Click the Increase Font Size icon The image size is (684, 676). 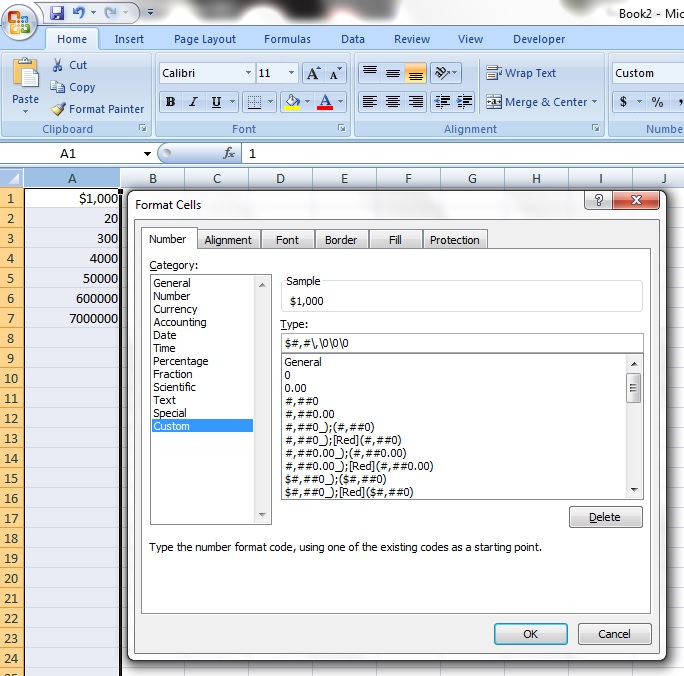[x=313, y=74]
